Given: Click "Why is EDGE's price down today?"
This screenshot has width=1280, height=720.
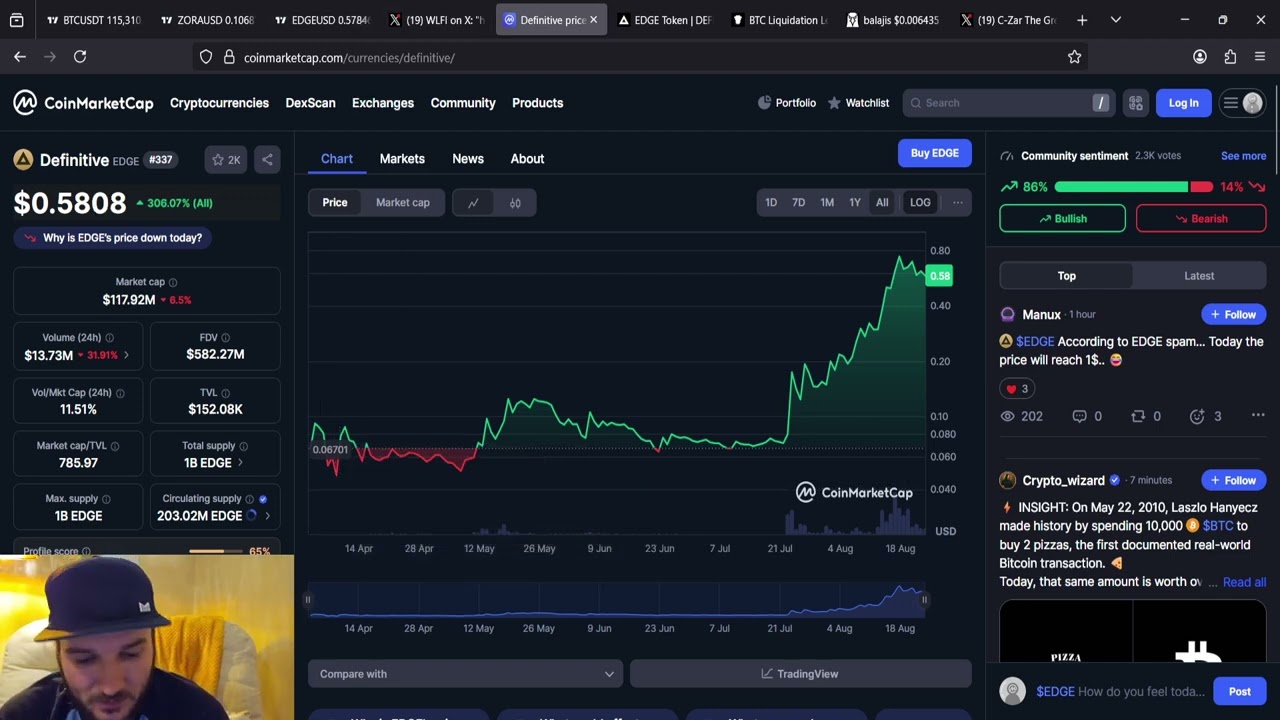Looking at the screenshot, I should click(113, 238).
